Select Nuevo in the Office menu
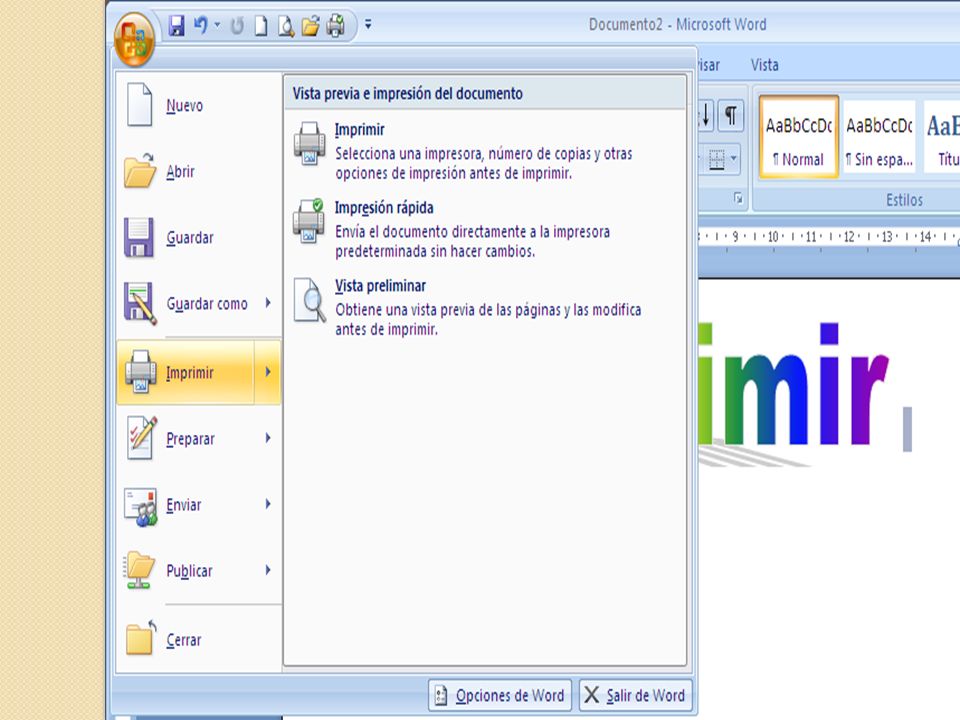Screen dimensions: 960x720 199,105
